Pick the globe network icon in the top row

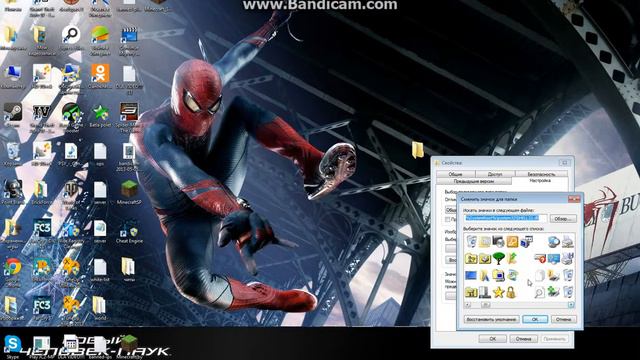coord(553,242)
